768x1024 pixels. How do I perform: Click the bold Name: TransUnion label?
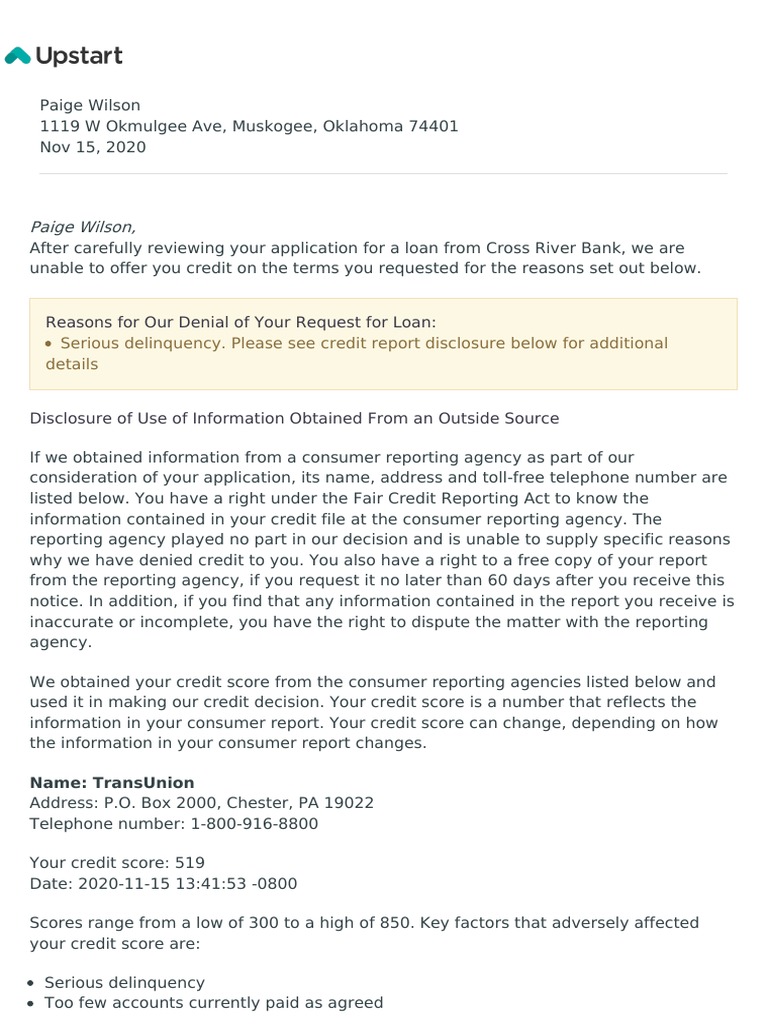pos(112,782)
